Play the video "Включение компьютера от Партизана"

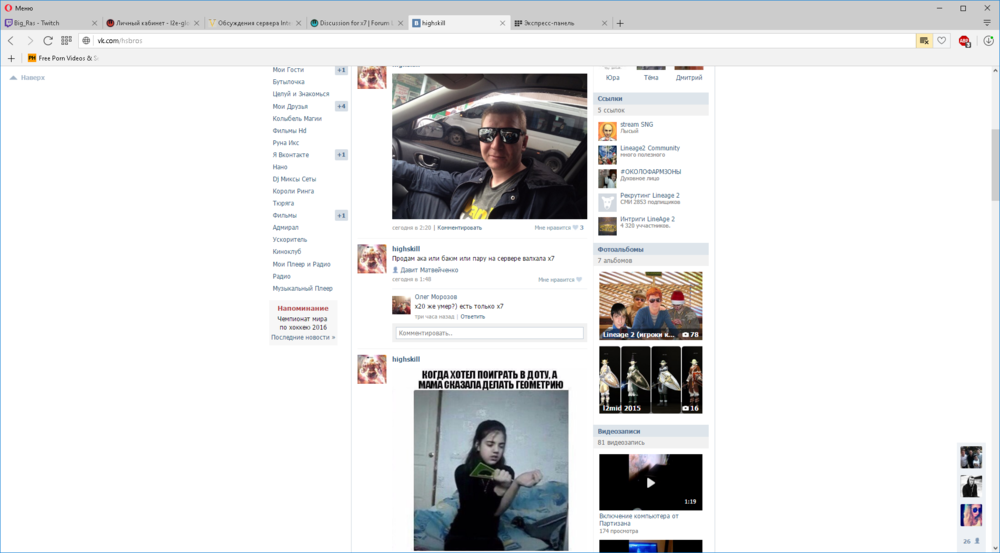click(x=650, y=482)
